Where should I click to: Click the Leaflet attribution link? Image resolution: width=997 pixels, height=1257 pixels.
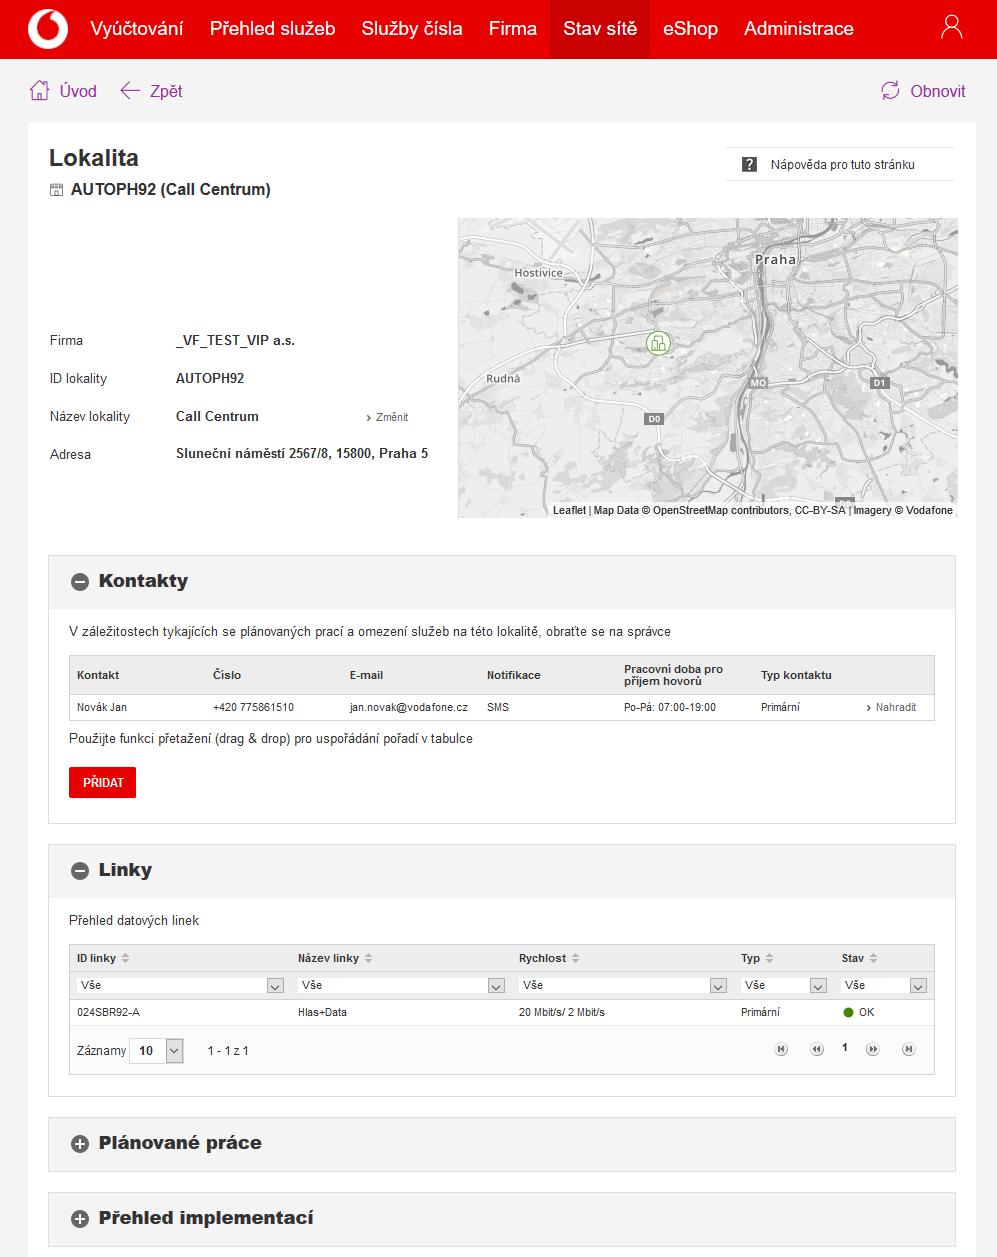pos(569,510)
